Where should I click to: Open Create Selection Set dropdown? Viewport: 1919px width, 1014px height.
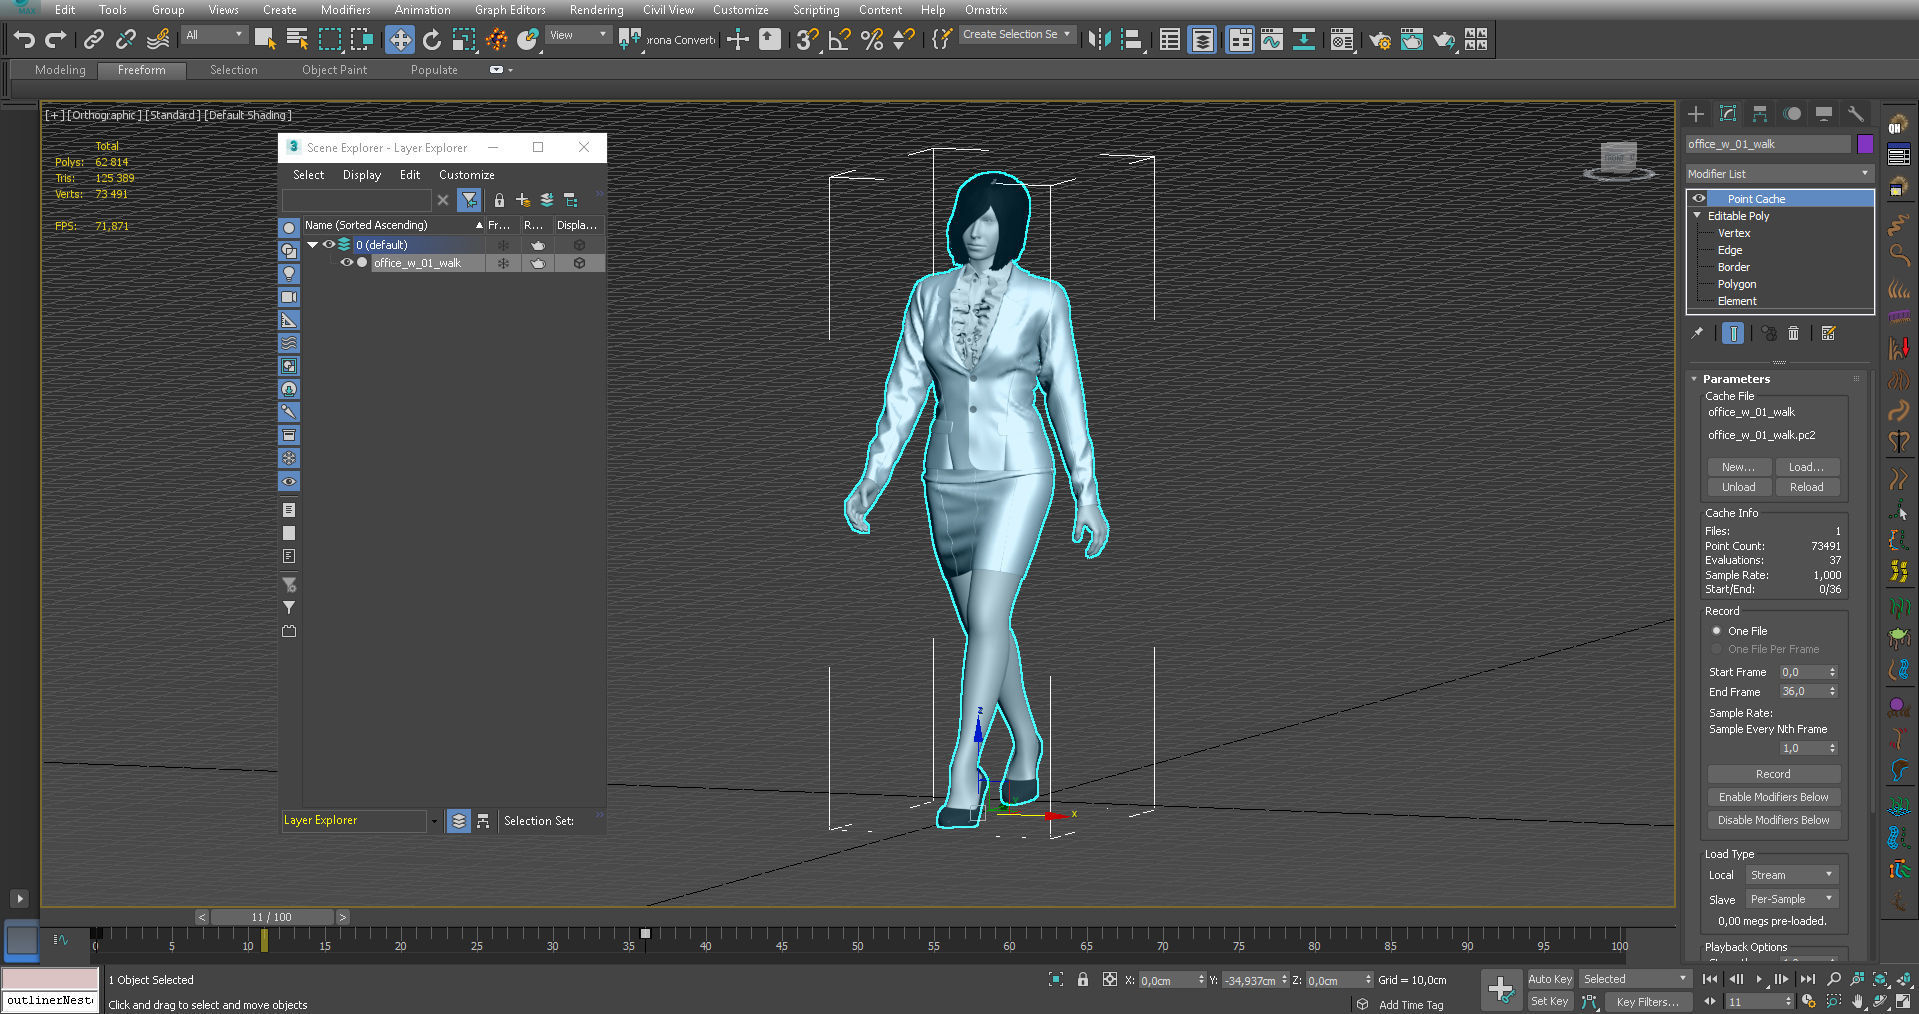pyautogui.click(x=1017, y=34)
